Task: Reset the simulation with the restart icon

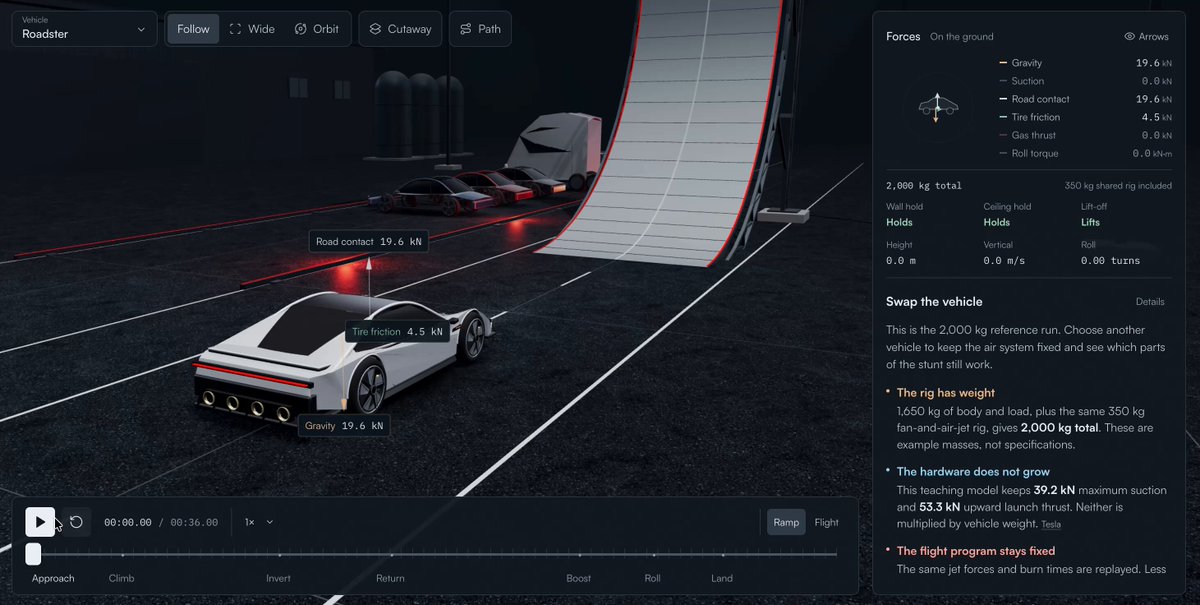Action: (76, 521)
